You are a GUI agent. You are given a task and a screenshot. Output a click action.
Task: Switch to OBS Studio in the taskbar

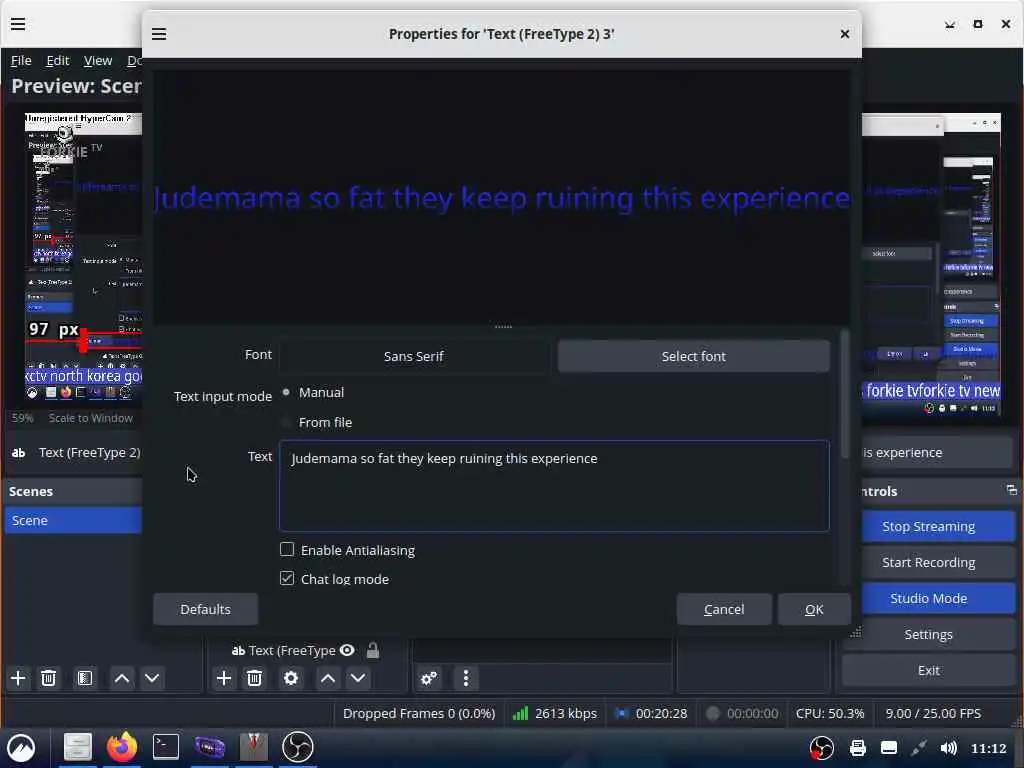(x=298, y=747)
